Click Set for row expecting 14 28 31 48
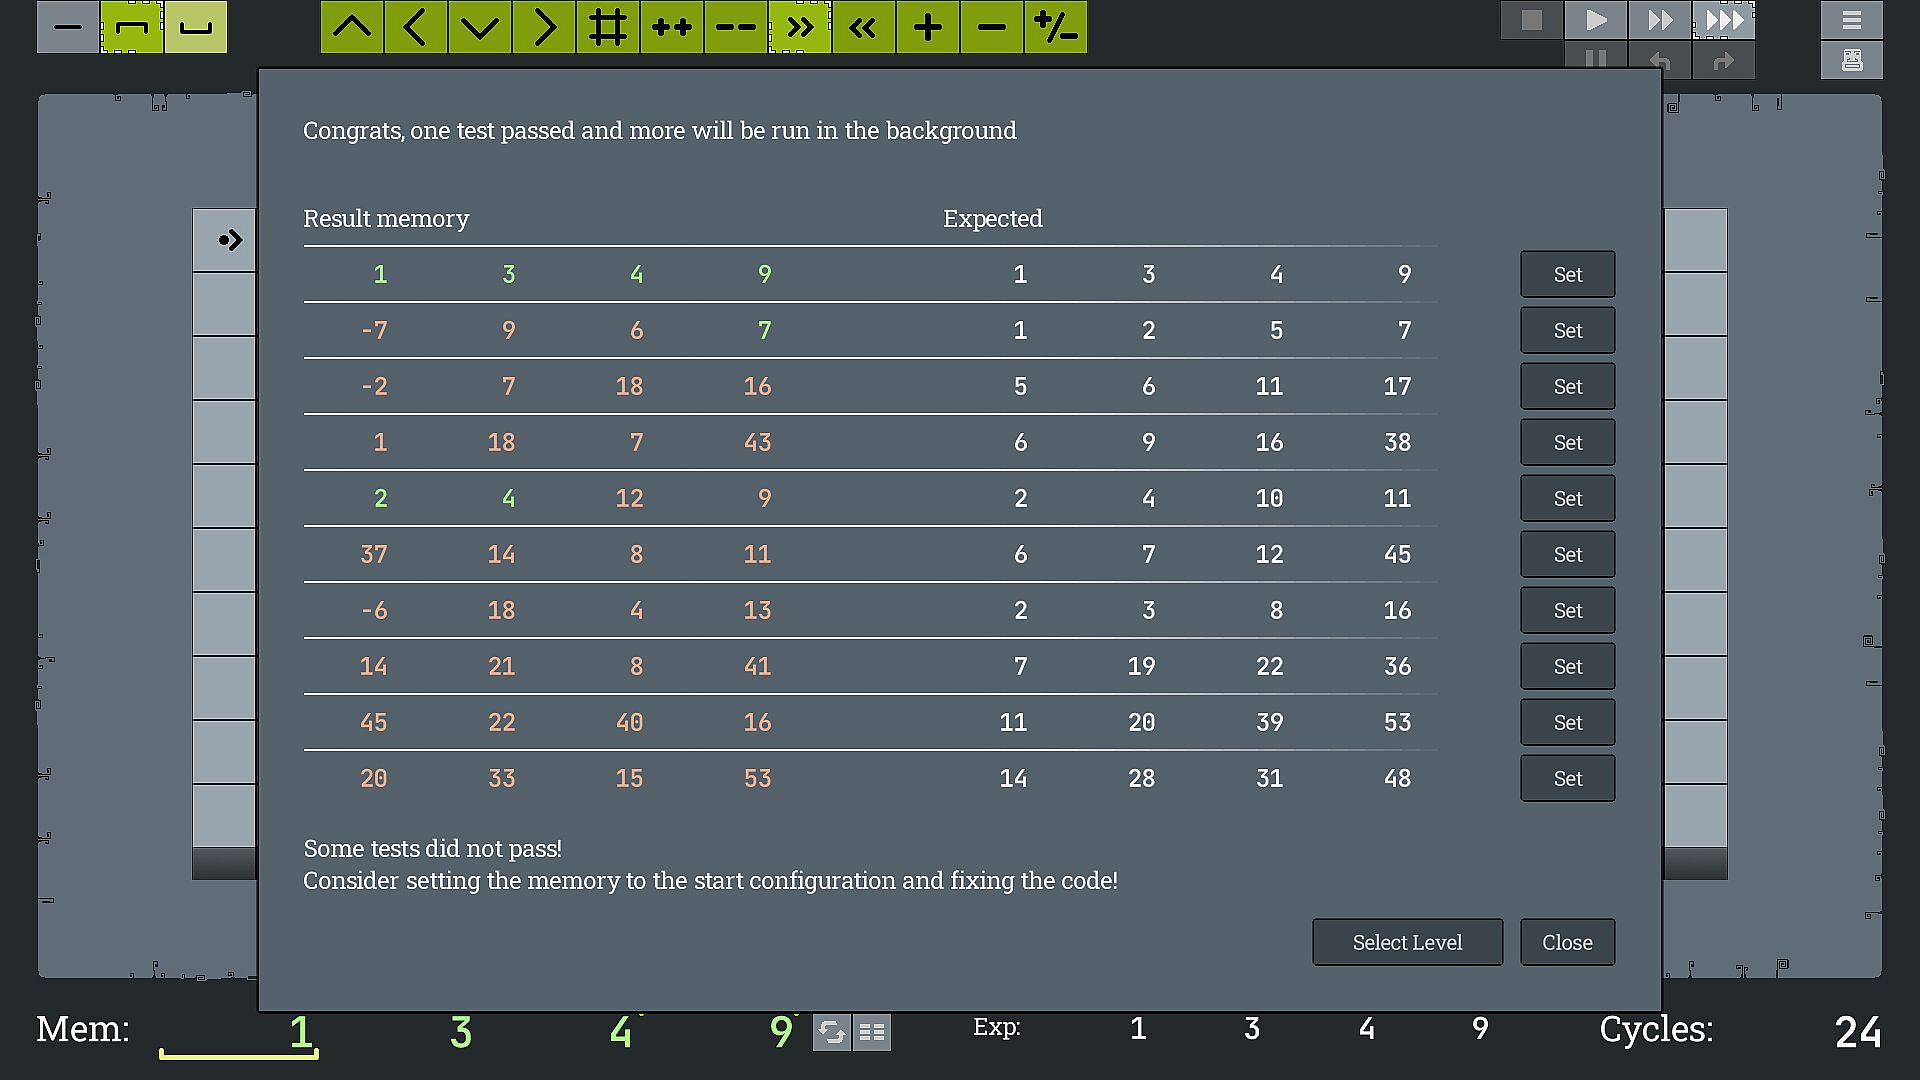Viewport: 1920px width, 1080px height. click(x=1567, y=778)
